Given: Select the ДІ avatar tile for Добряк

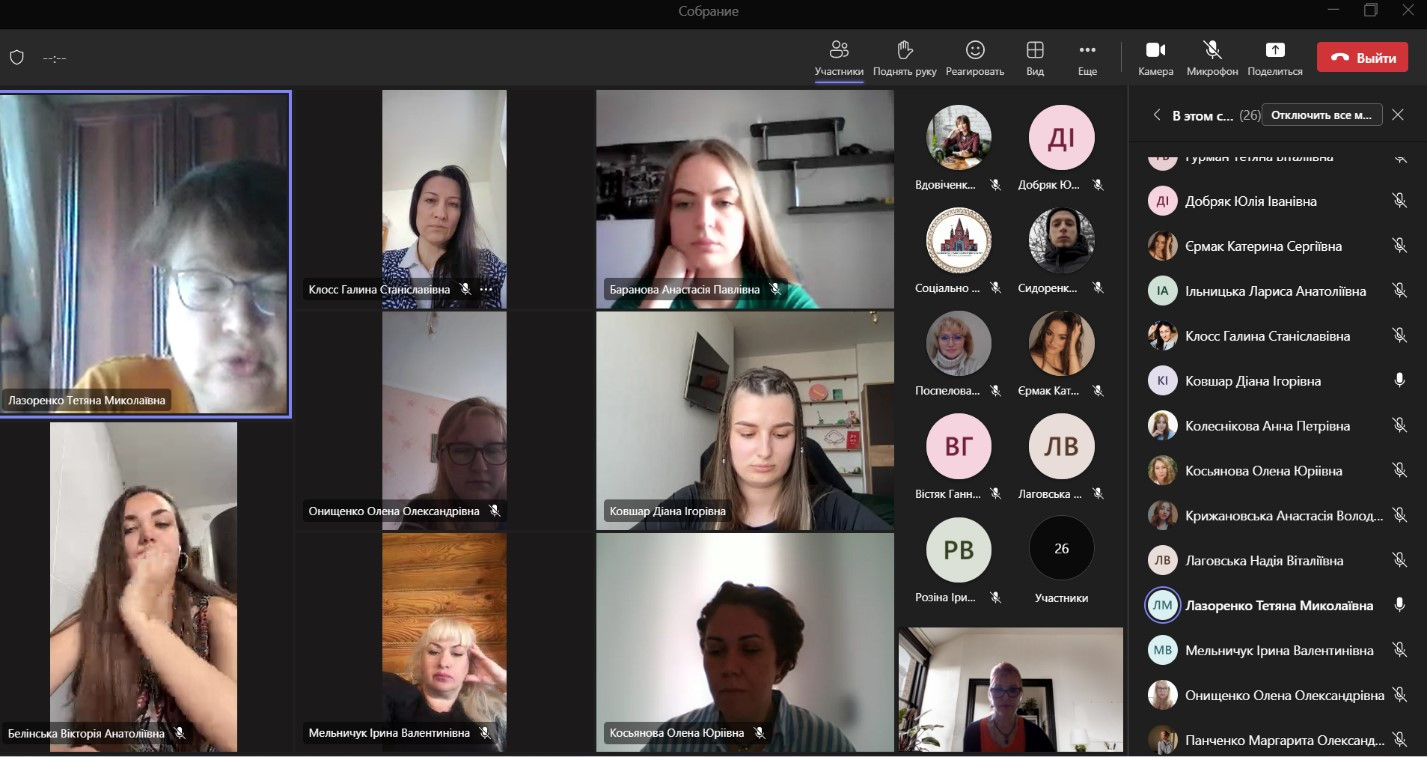Looking at the screenshot, I should pyautogui.click(x=1061, y=138).
